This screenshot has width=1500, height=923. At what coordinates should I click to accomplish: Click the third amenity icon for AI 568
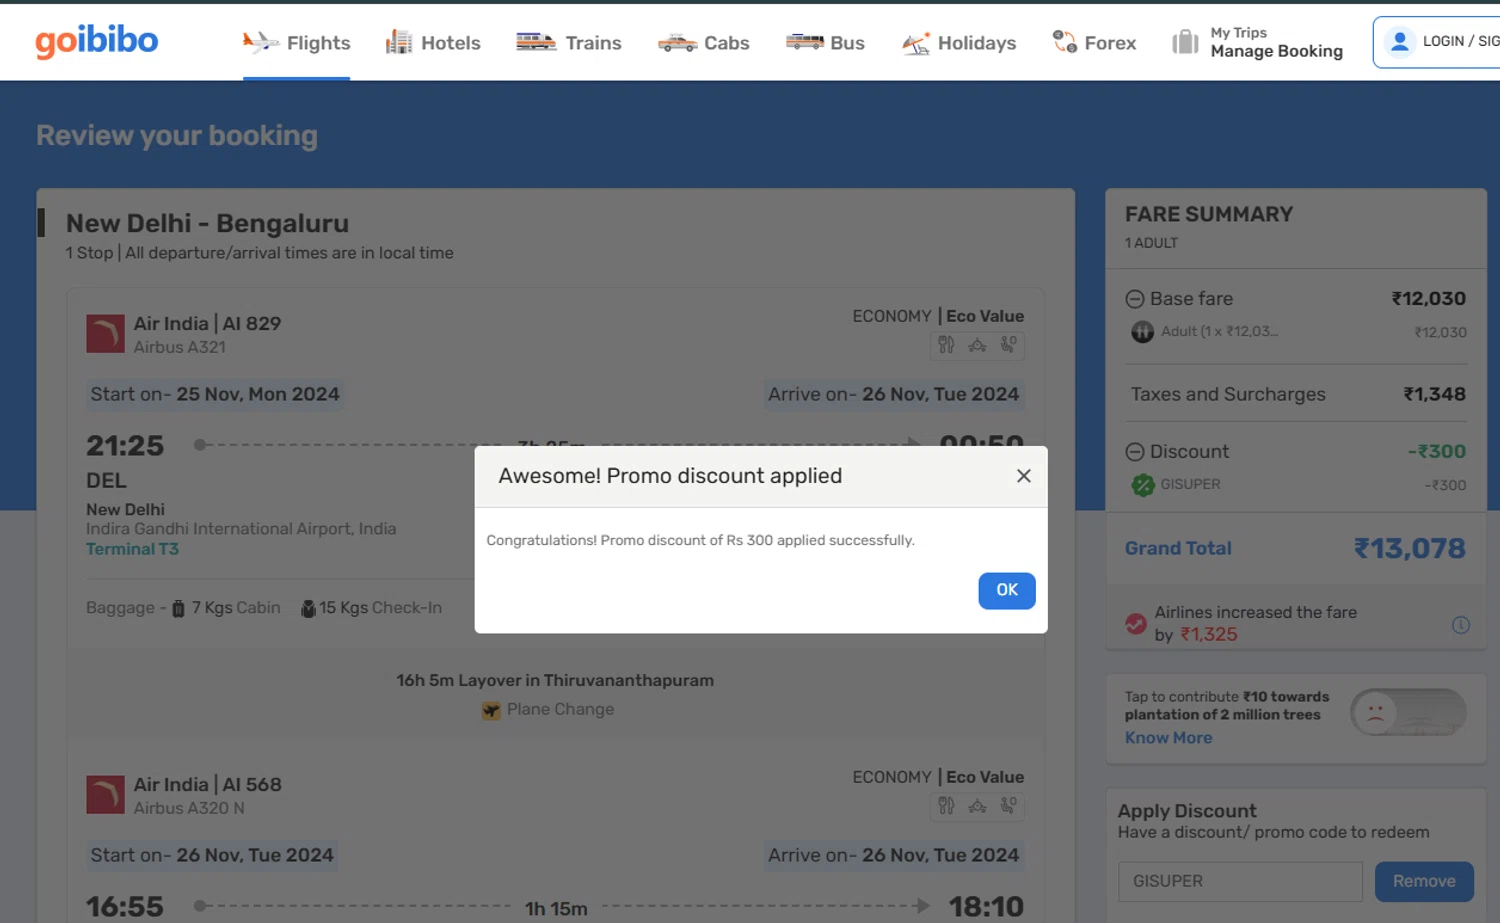1009,806
